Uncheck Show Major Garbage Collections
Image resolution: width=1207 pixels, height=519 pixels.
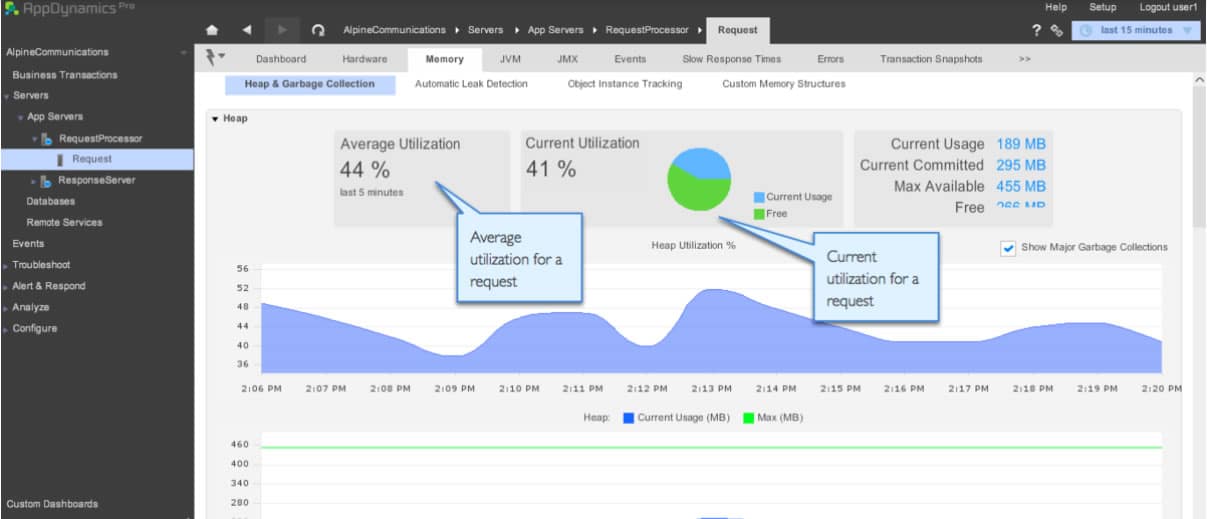1008,248
